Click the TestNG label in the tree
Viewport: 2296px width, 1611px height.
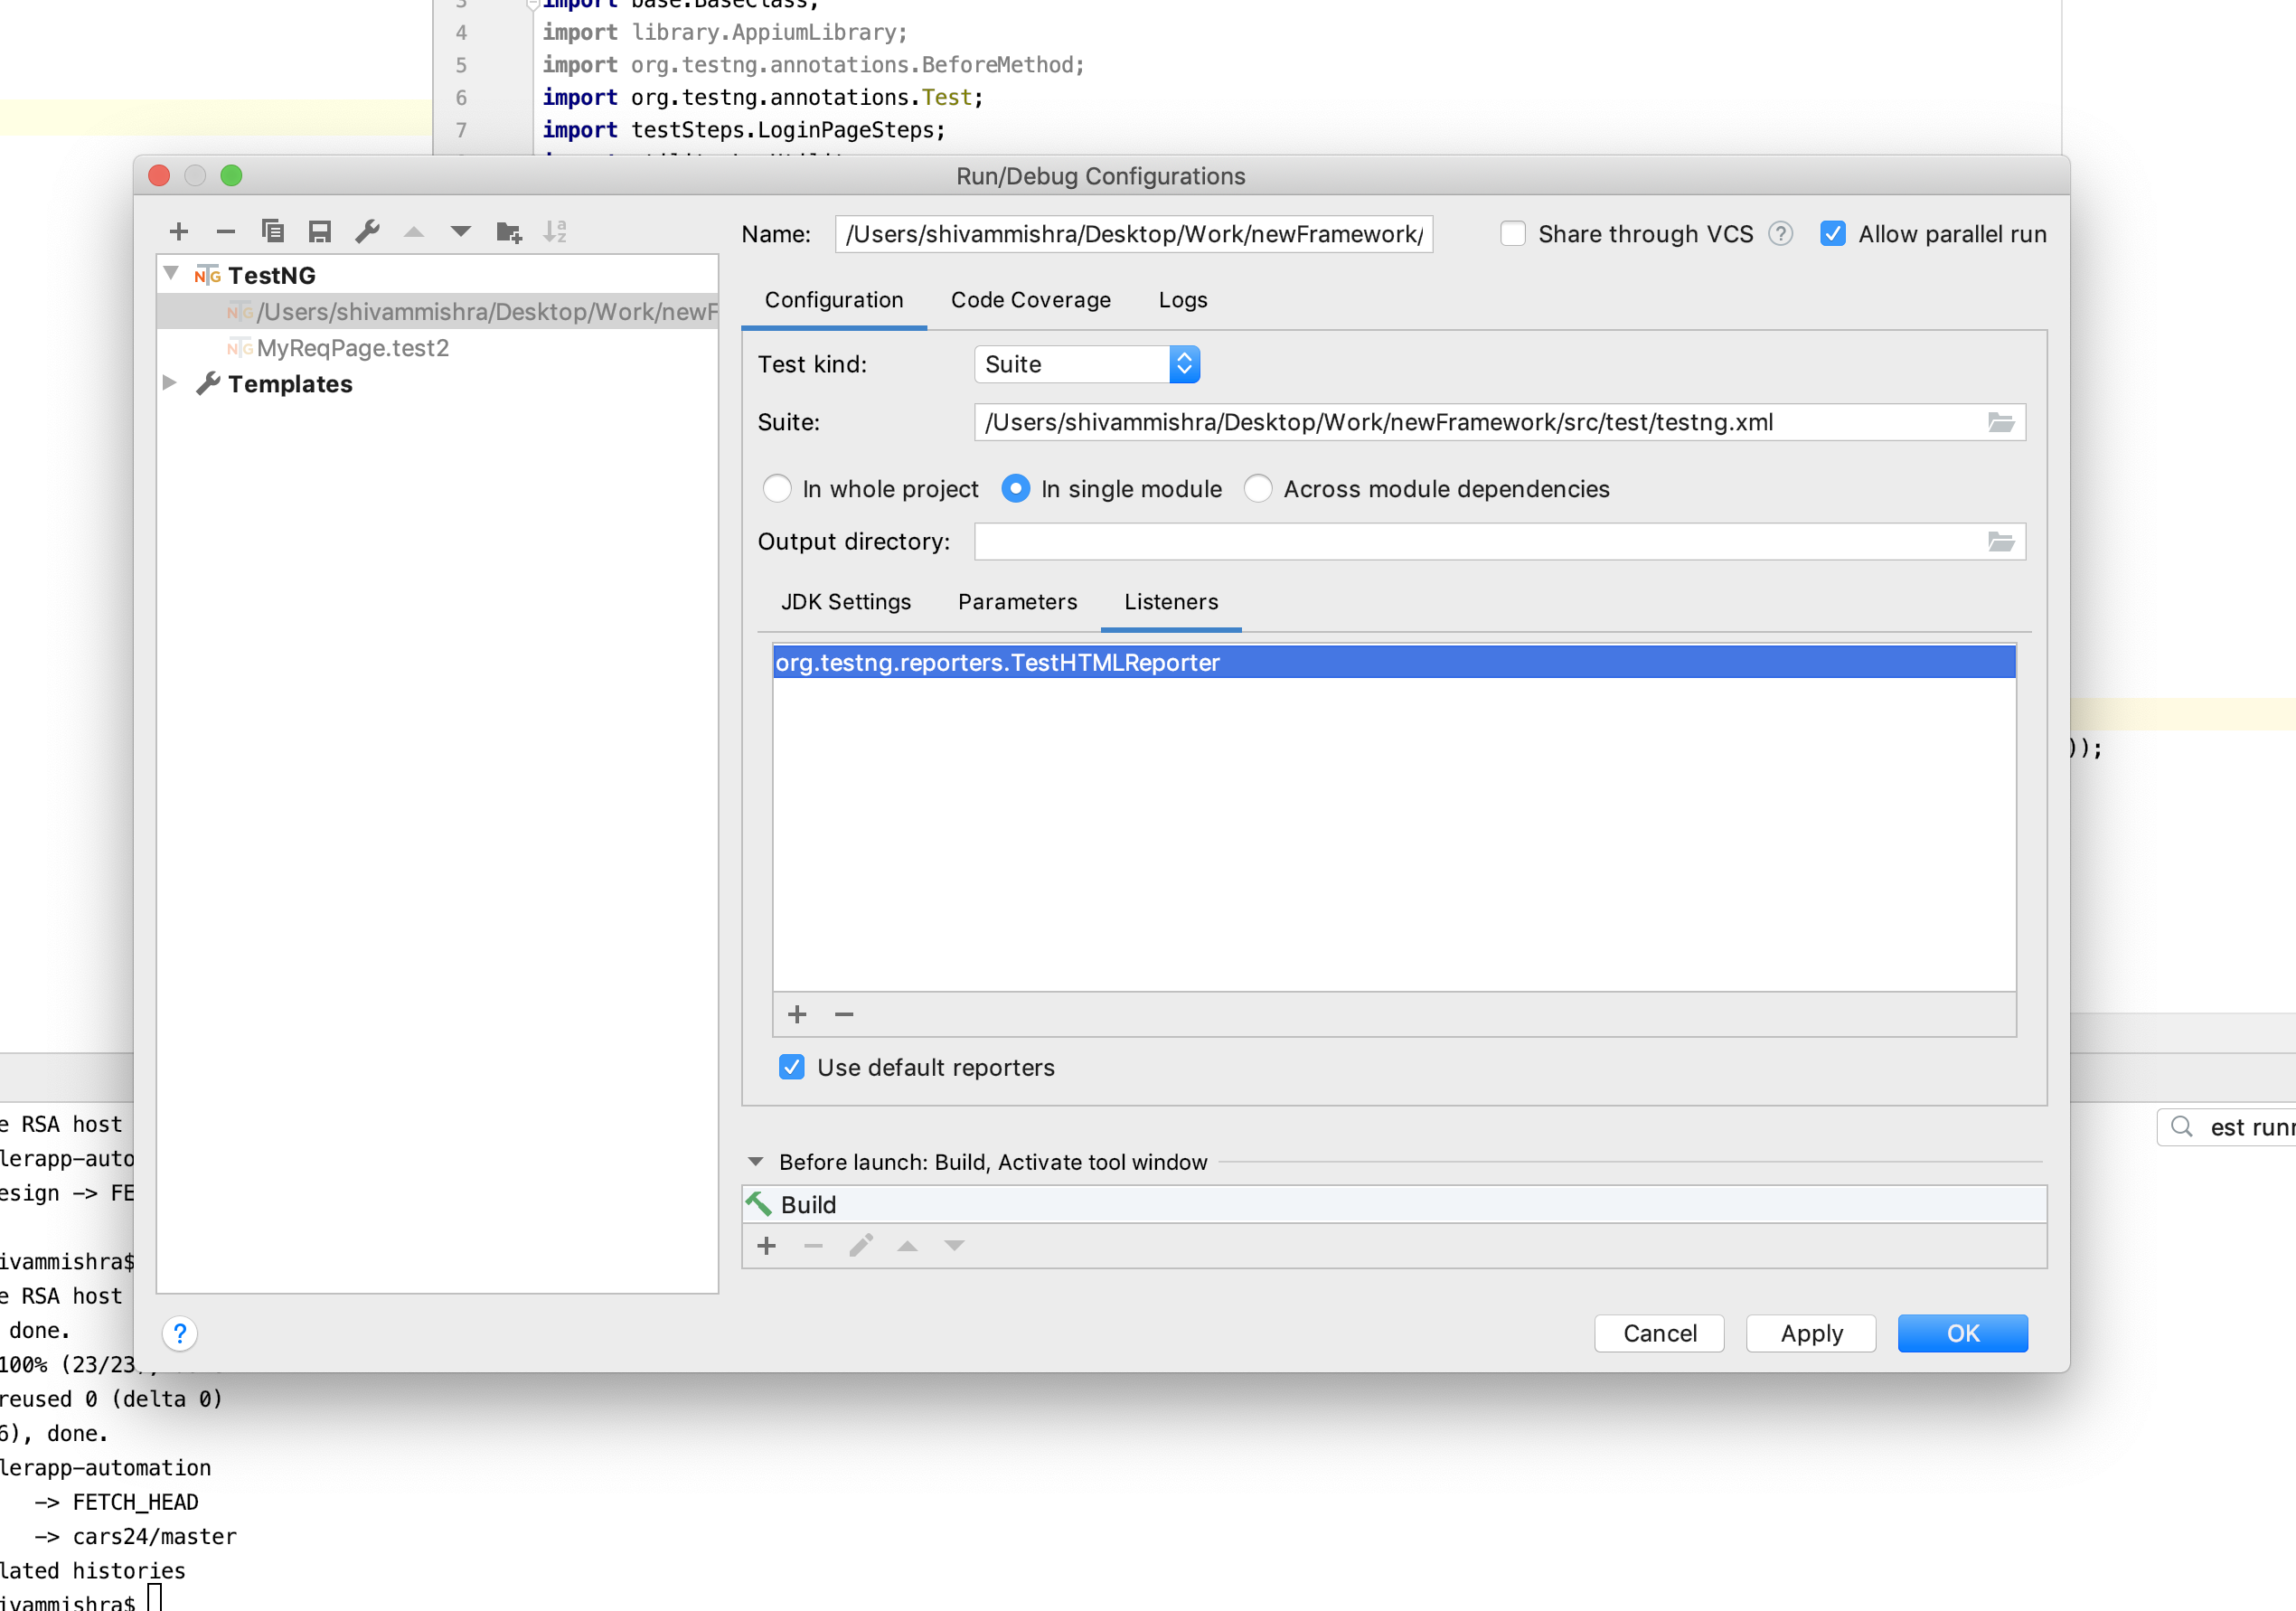(271, 275)
